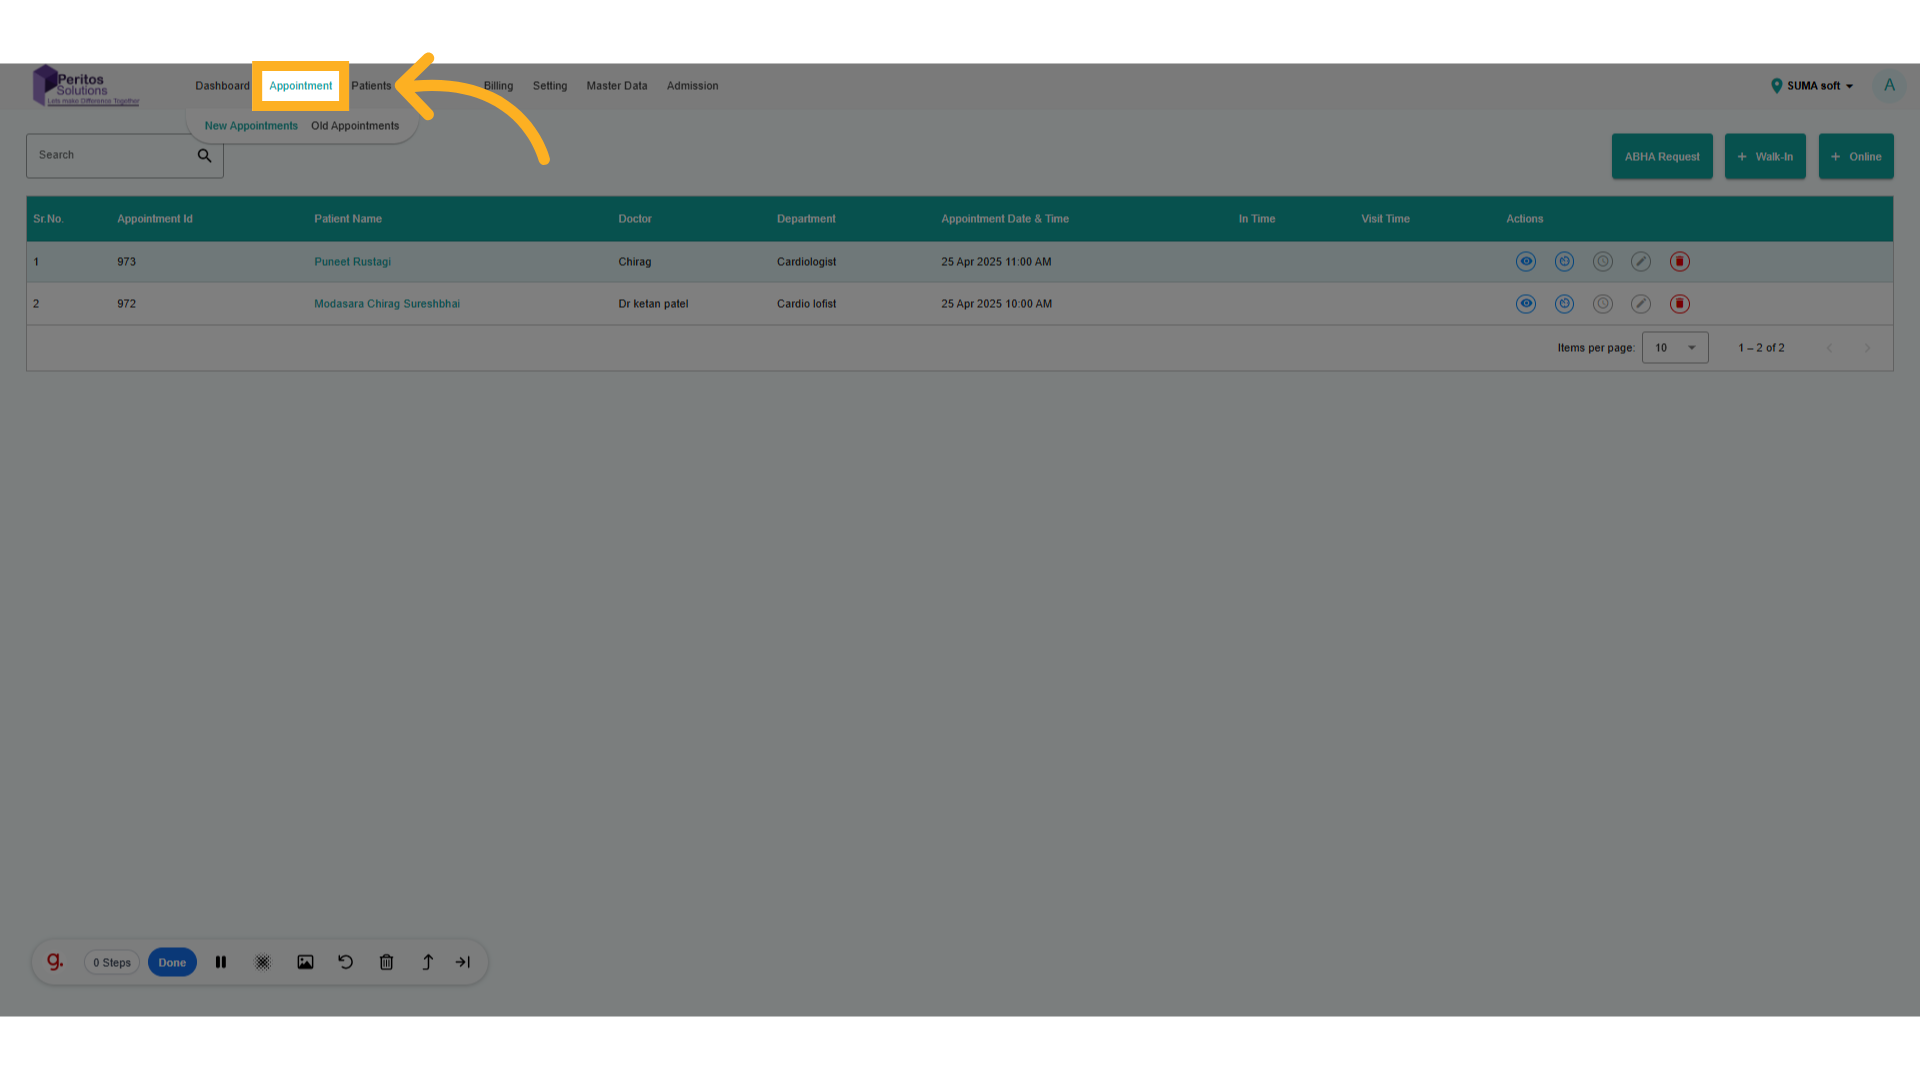View appointment 972 via eye icon
This screenshot has width=1920, height=1080.
tap(1525, 303)
